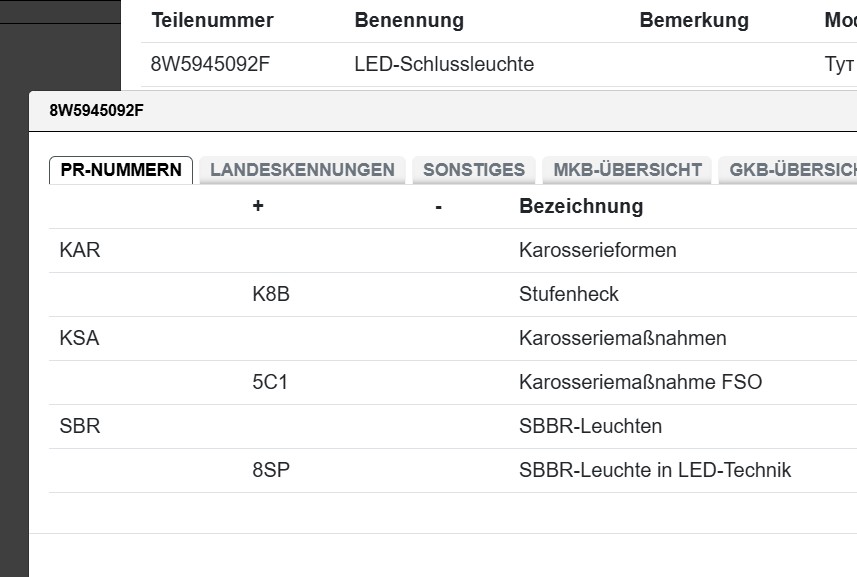The width and height of the screenshot is (857, 577).
Task: Show the MKB-ÜBERSICHT tab
Action: (x=628, y=170)
